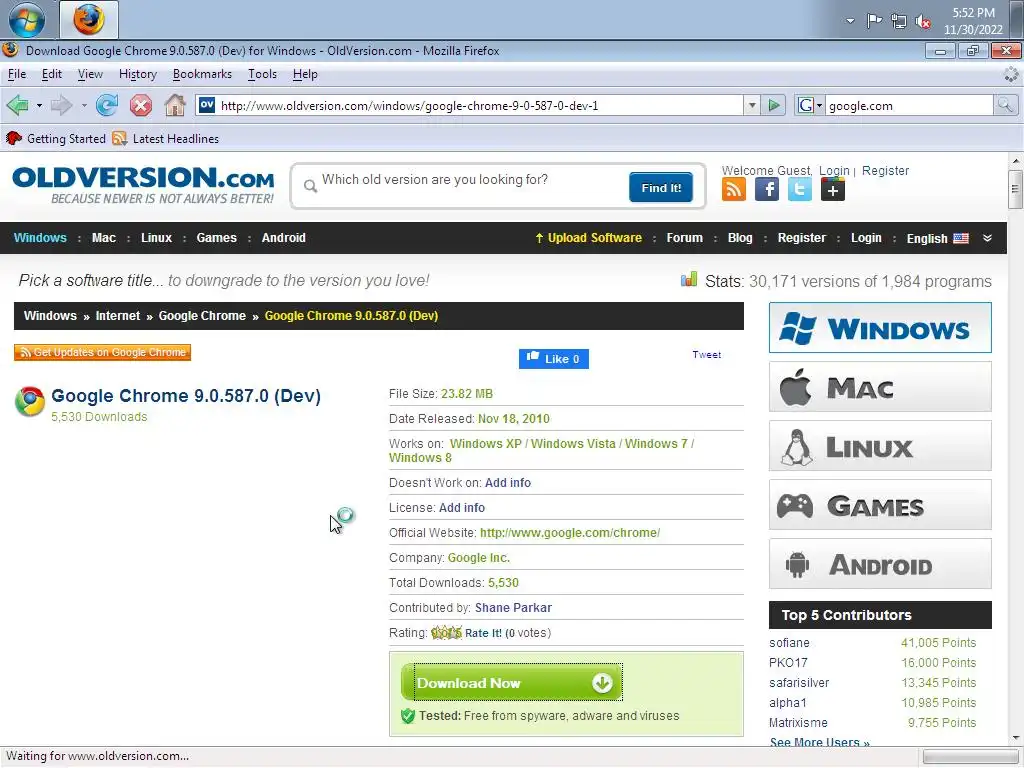Click the large Linux sidebar banner

(880, 446)
